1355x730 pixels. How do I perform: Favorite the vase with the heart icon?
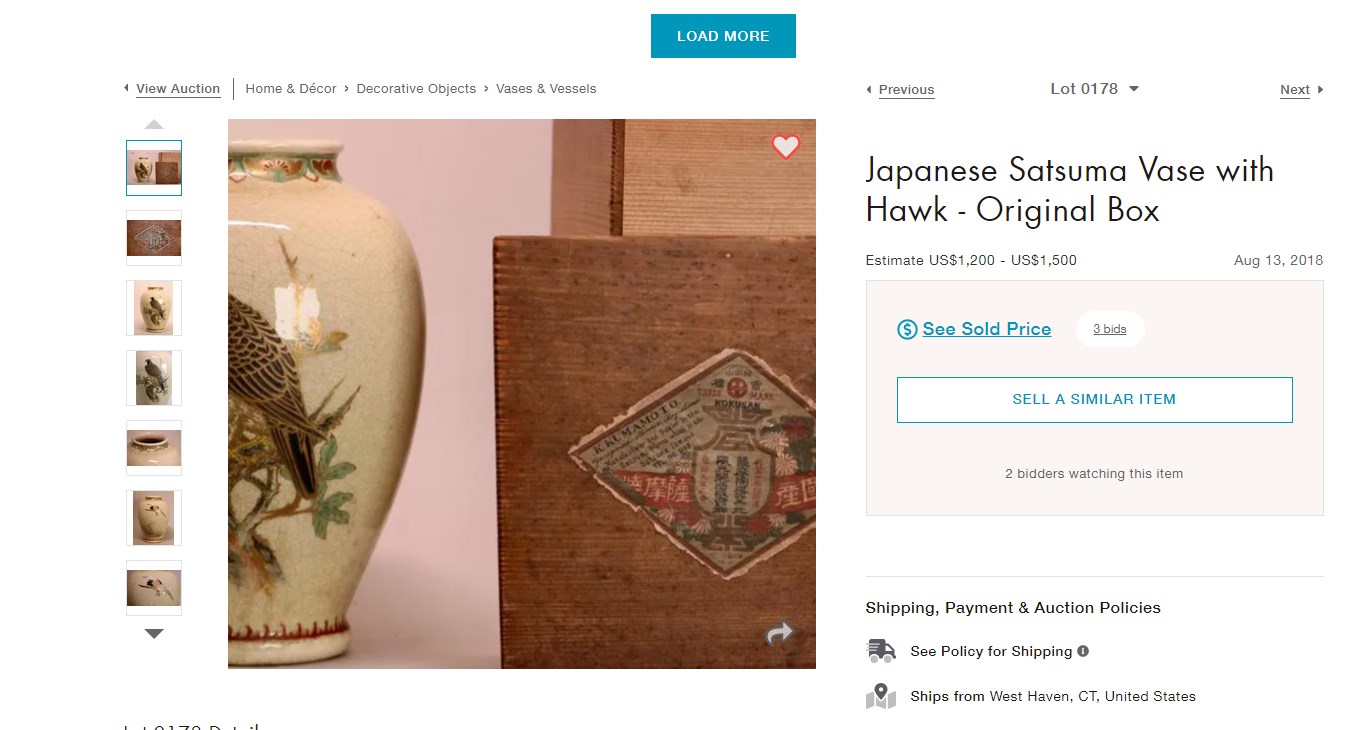(x=786, y=147)
